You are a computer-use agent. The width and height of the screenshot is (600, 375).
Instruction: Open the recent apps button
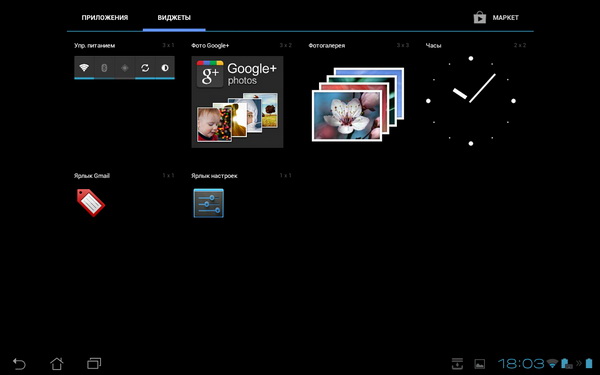pos(94,363)
